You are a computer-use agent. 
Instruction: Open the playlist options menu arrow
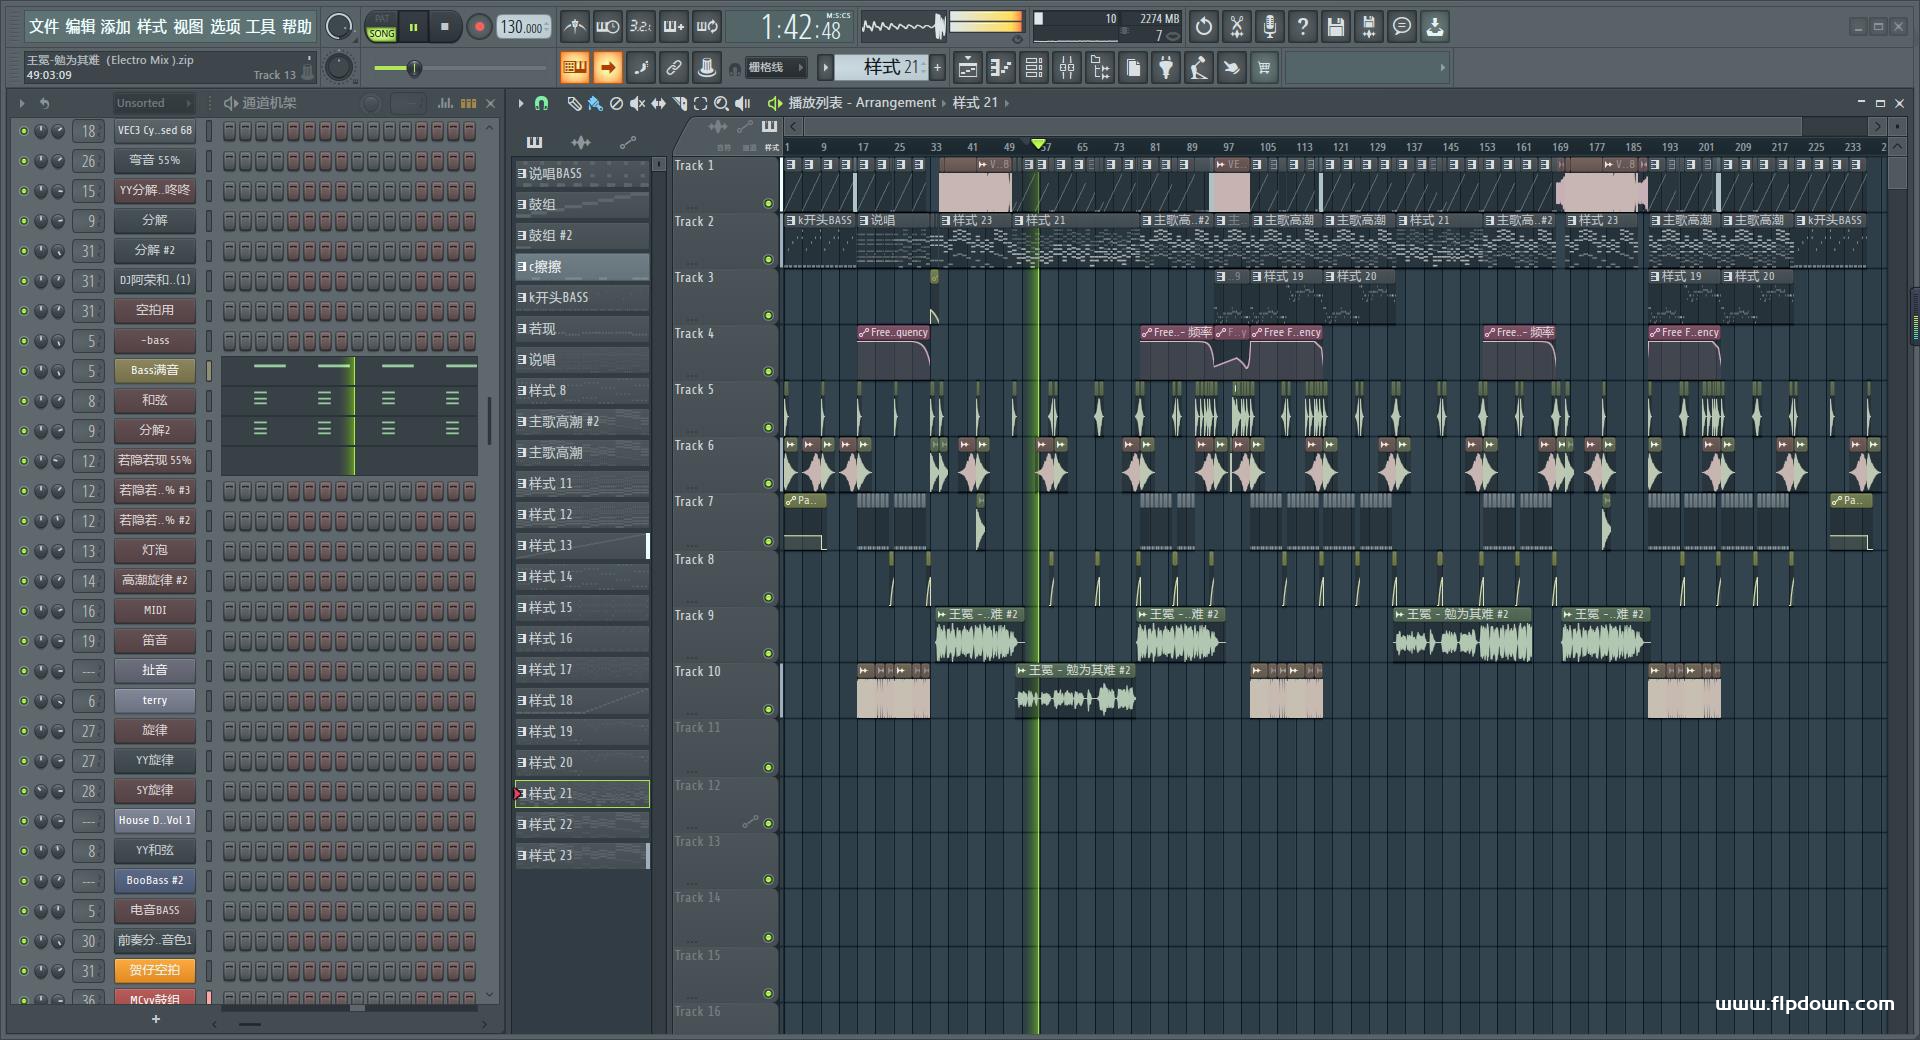click(x=521, y=103)
